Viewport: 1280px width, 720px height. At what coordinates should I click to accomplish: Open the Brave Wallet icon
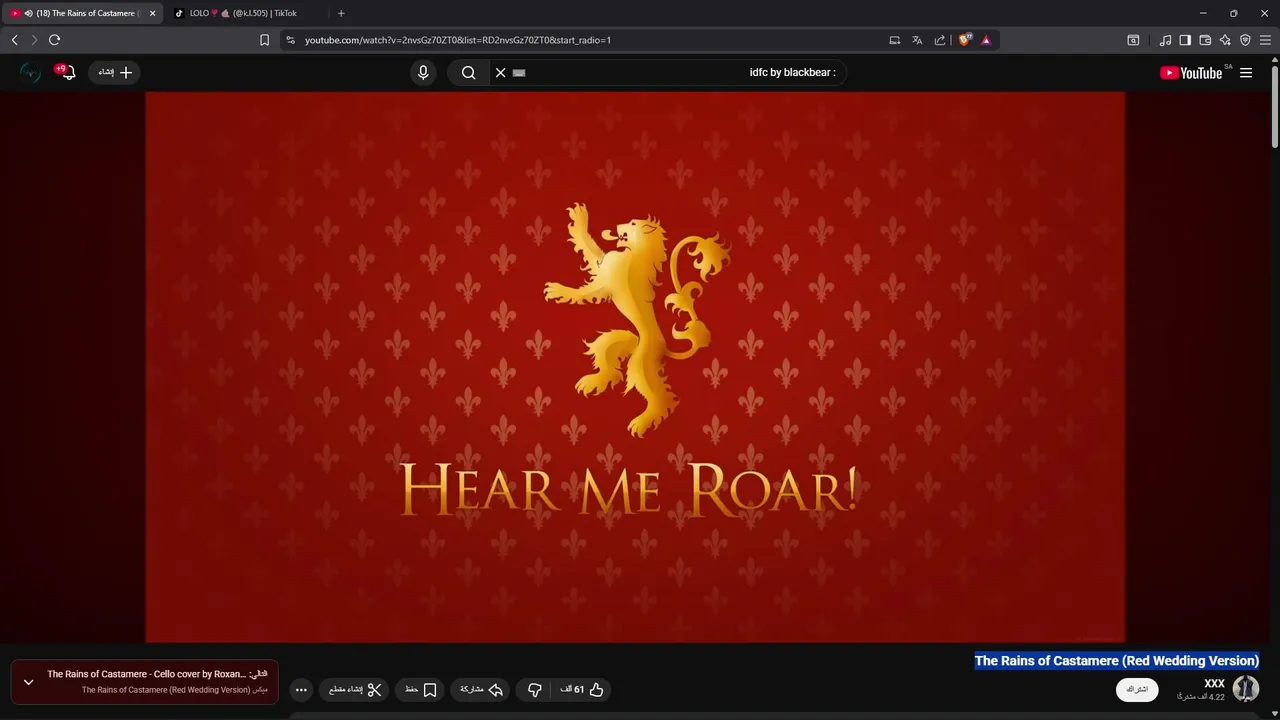[x=1205, y=40]
